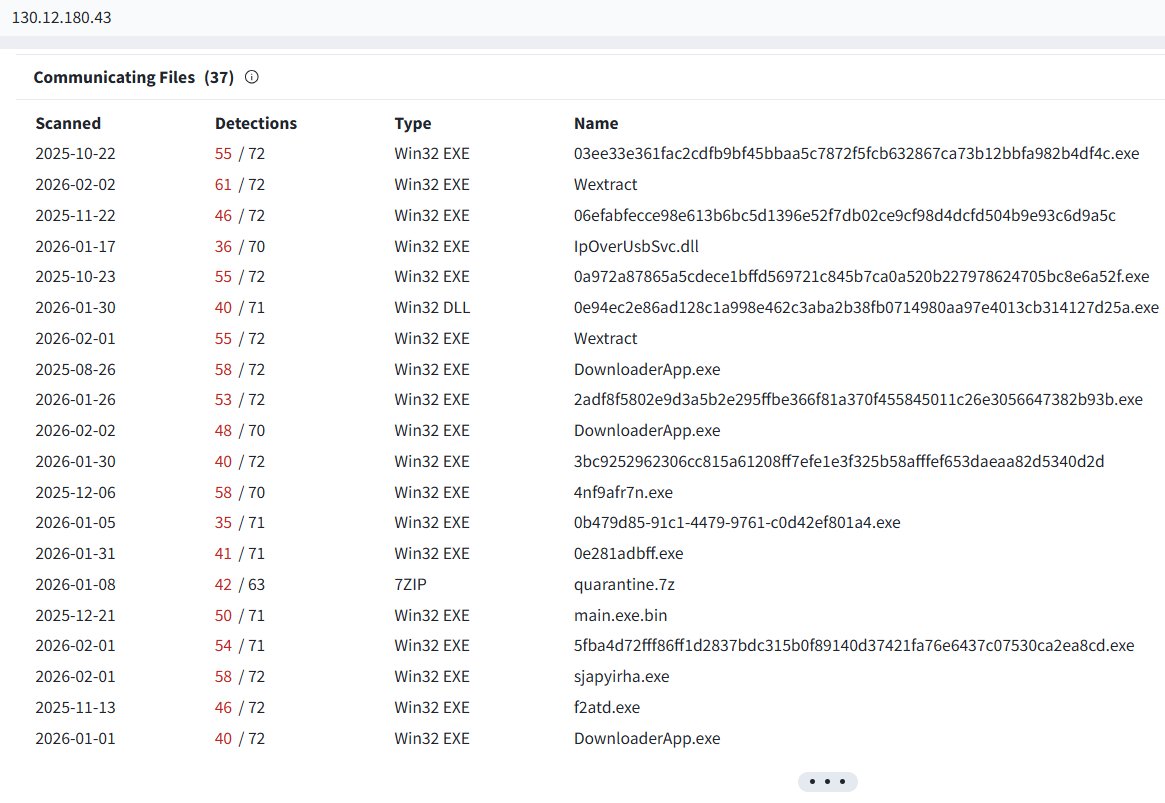Click Win32 EXE type in IpOverUsbSvc.dll row
This screenshot has height=803, width=1165.
coord(432,247)
